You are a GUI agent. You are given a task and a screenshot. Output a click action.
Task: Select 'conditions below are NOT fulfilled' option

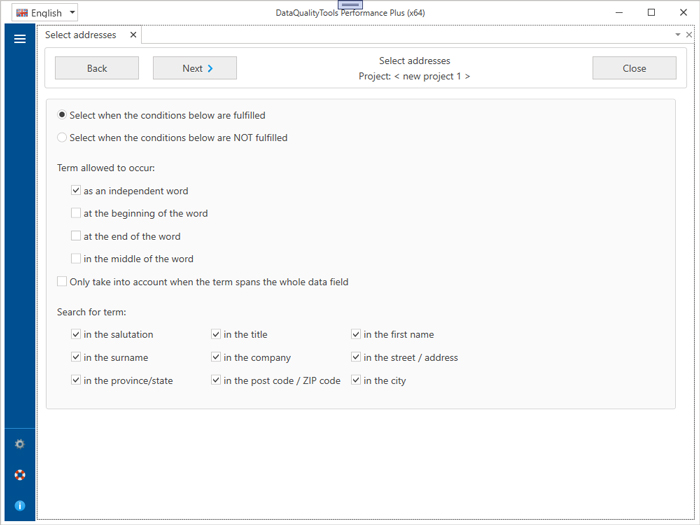(63, 138)
